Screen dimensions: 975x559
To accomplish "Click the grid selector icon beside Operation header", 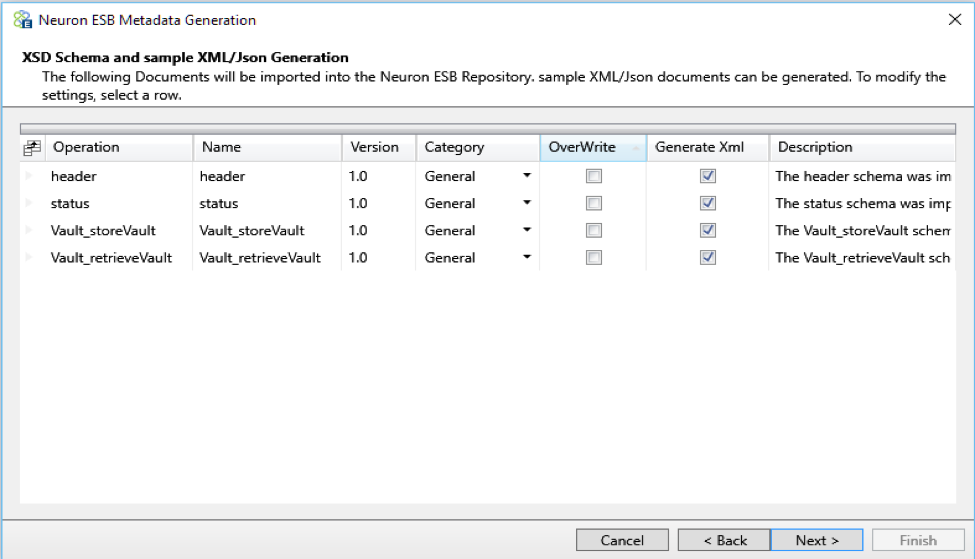I will [32, 148].
